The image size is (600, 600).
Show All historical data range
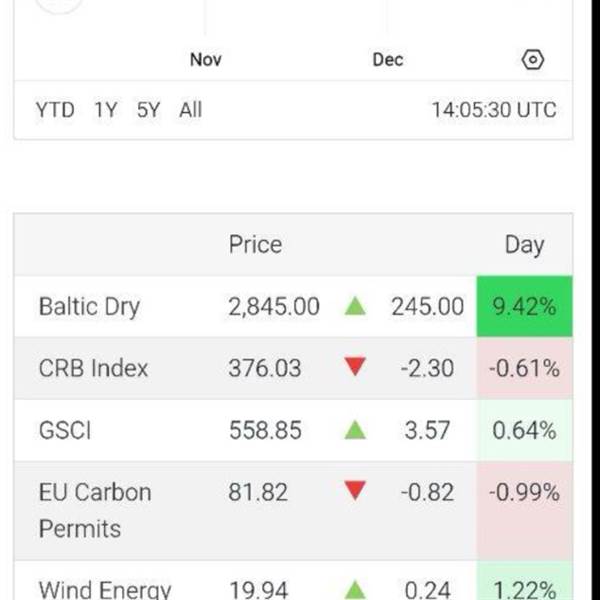[190, 110]
